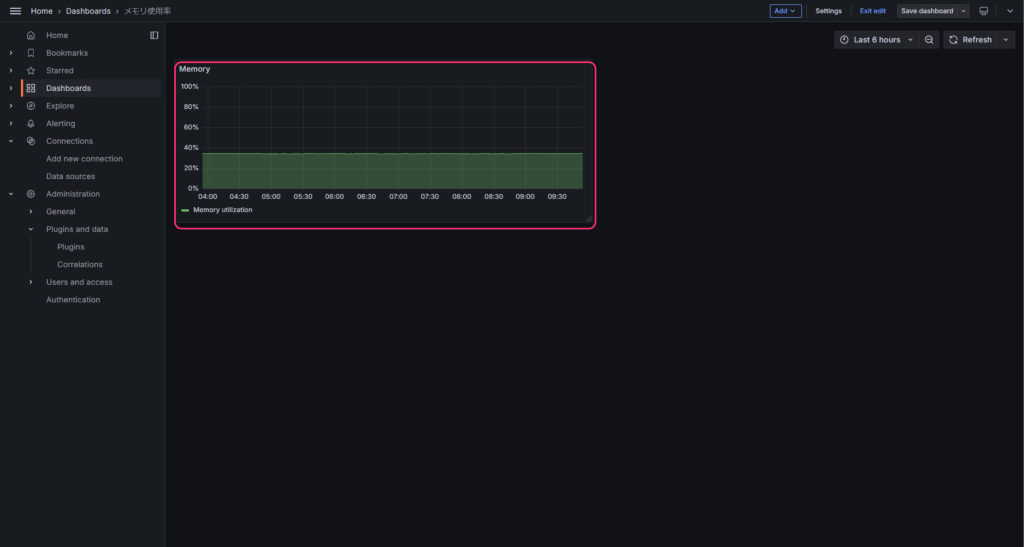Open the hamburger main menu
The height and width of the screenshot is (547, 1024).
[x=15, y=11]
